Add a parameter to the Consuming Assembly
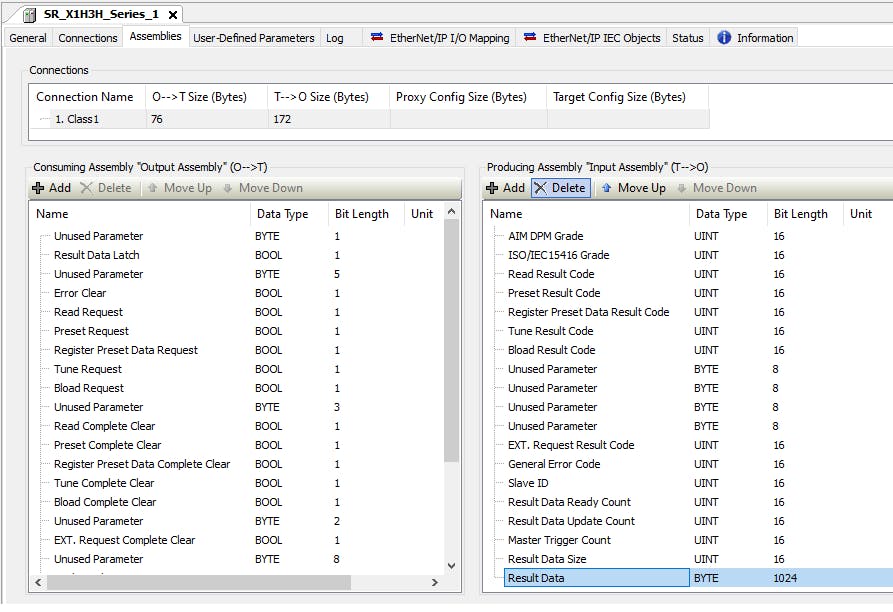The width and height of the screenshot is (893, 612). (x=52, y=188)
